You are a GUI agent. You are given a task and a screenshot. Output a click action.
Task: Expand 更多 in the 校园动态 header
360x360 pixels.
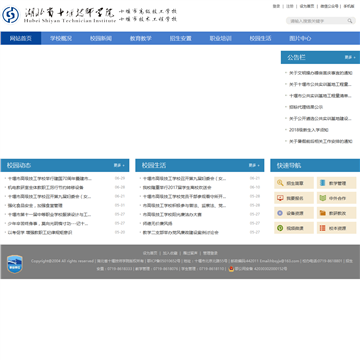coord(119,165)
